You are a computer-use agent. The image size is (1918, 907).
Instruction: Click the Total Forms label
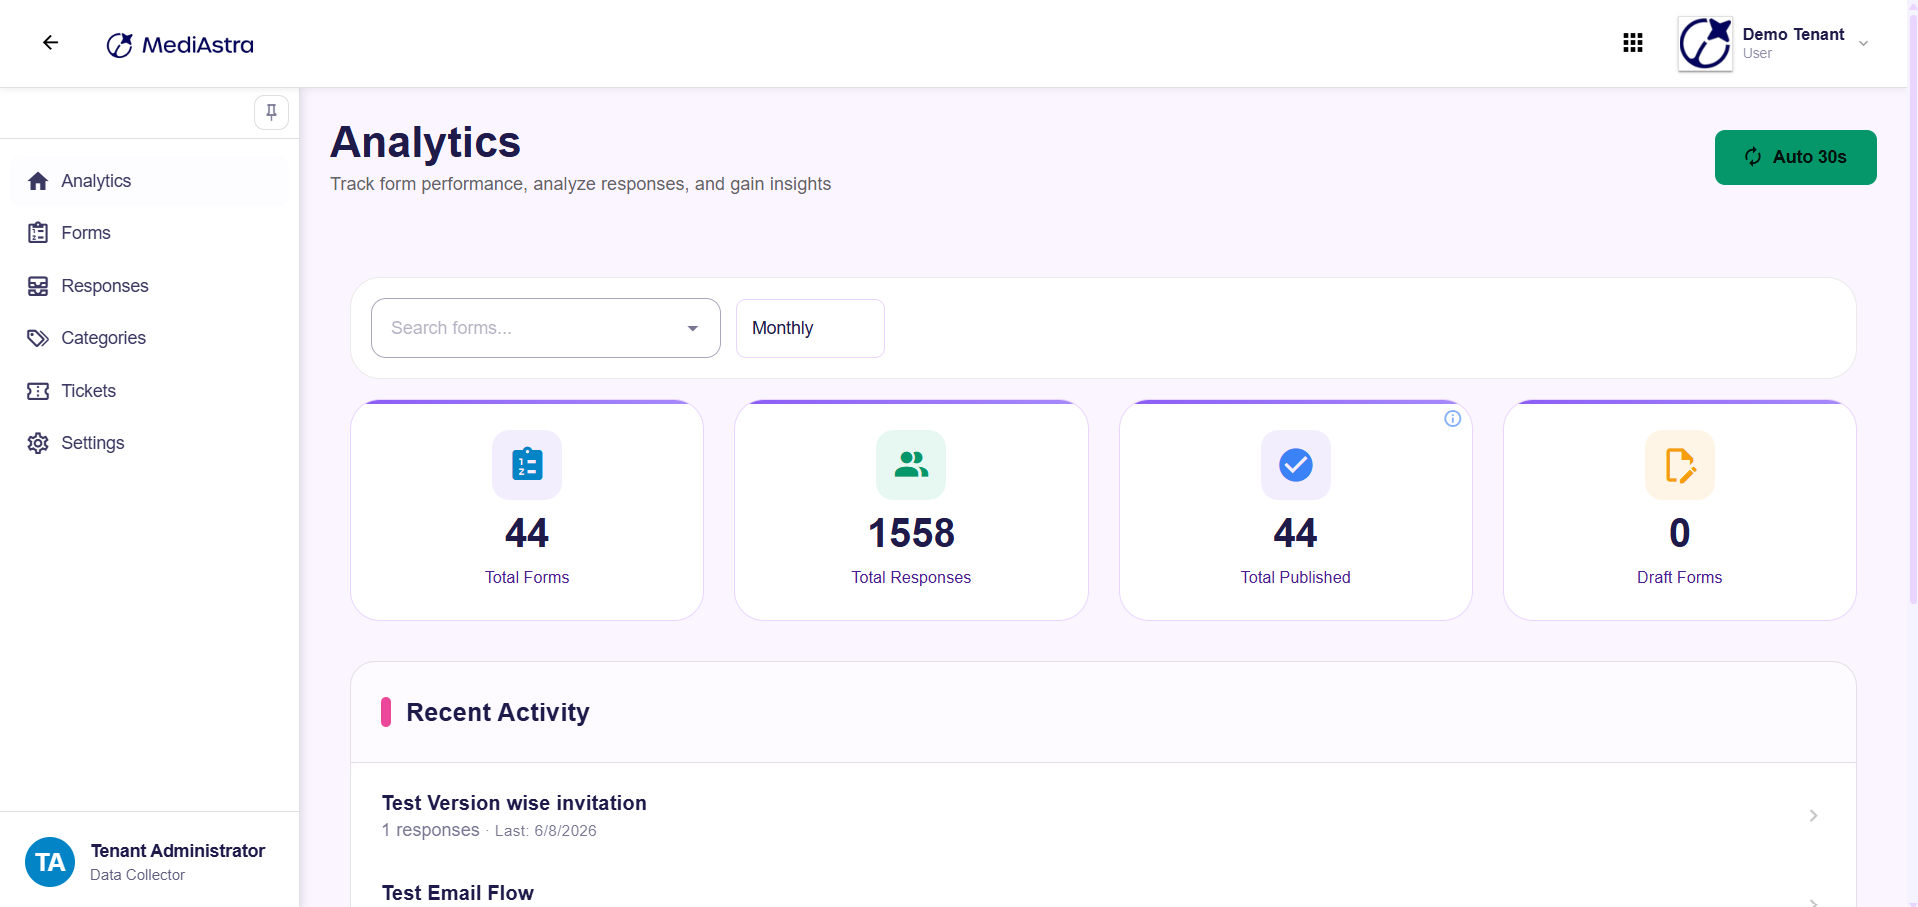click(x=527, y=577)
